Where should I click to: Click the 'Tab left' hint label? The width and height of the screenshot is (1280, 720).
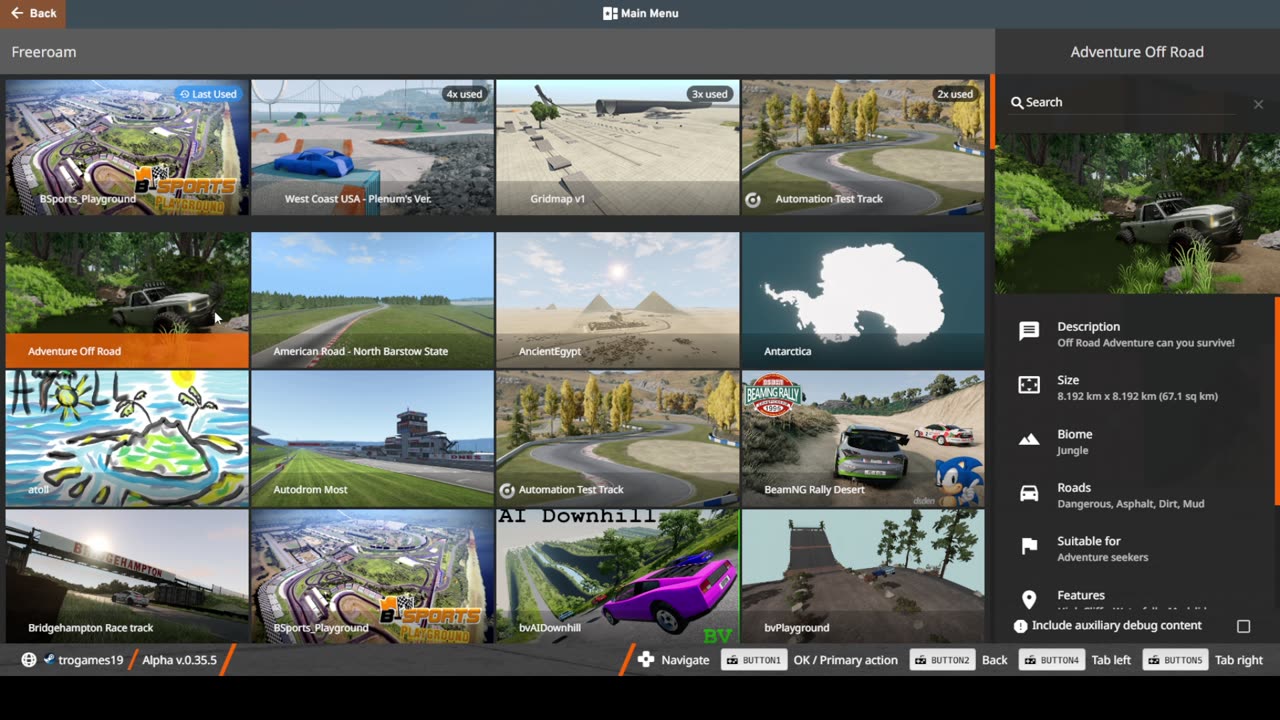tap(1111, 660)
